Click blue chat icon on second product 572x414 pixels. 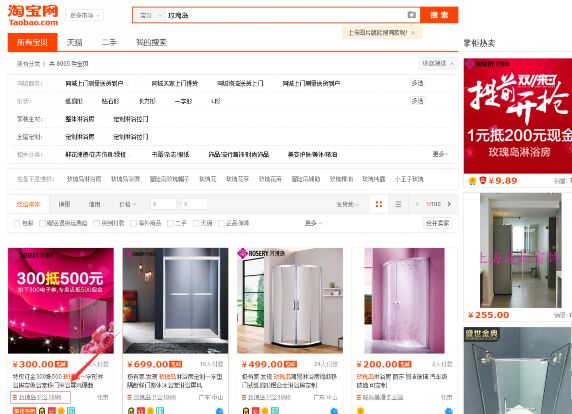click(219, 411)
